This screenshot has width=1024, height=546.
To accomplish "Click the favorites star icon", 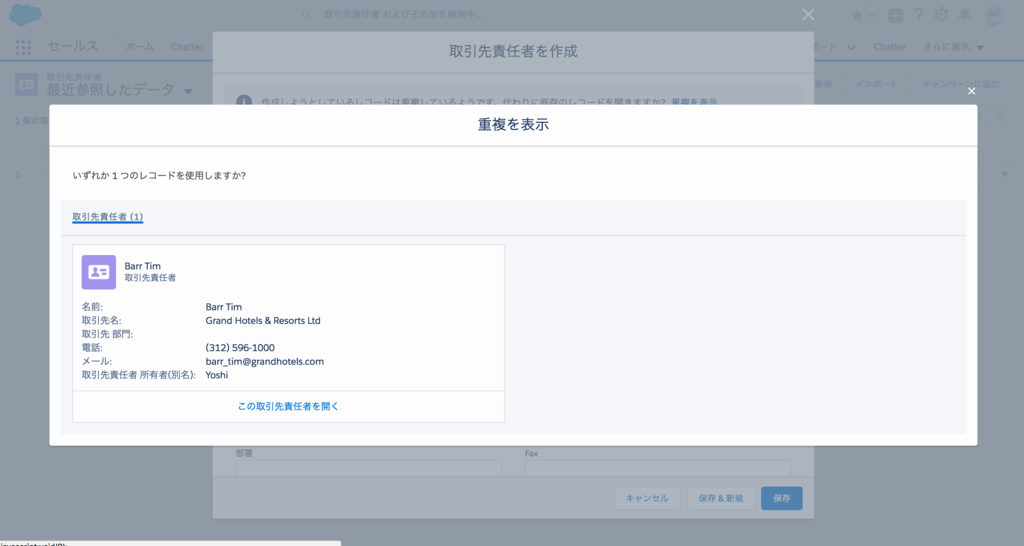I will click(x=857, y=15).
